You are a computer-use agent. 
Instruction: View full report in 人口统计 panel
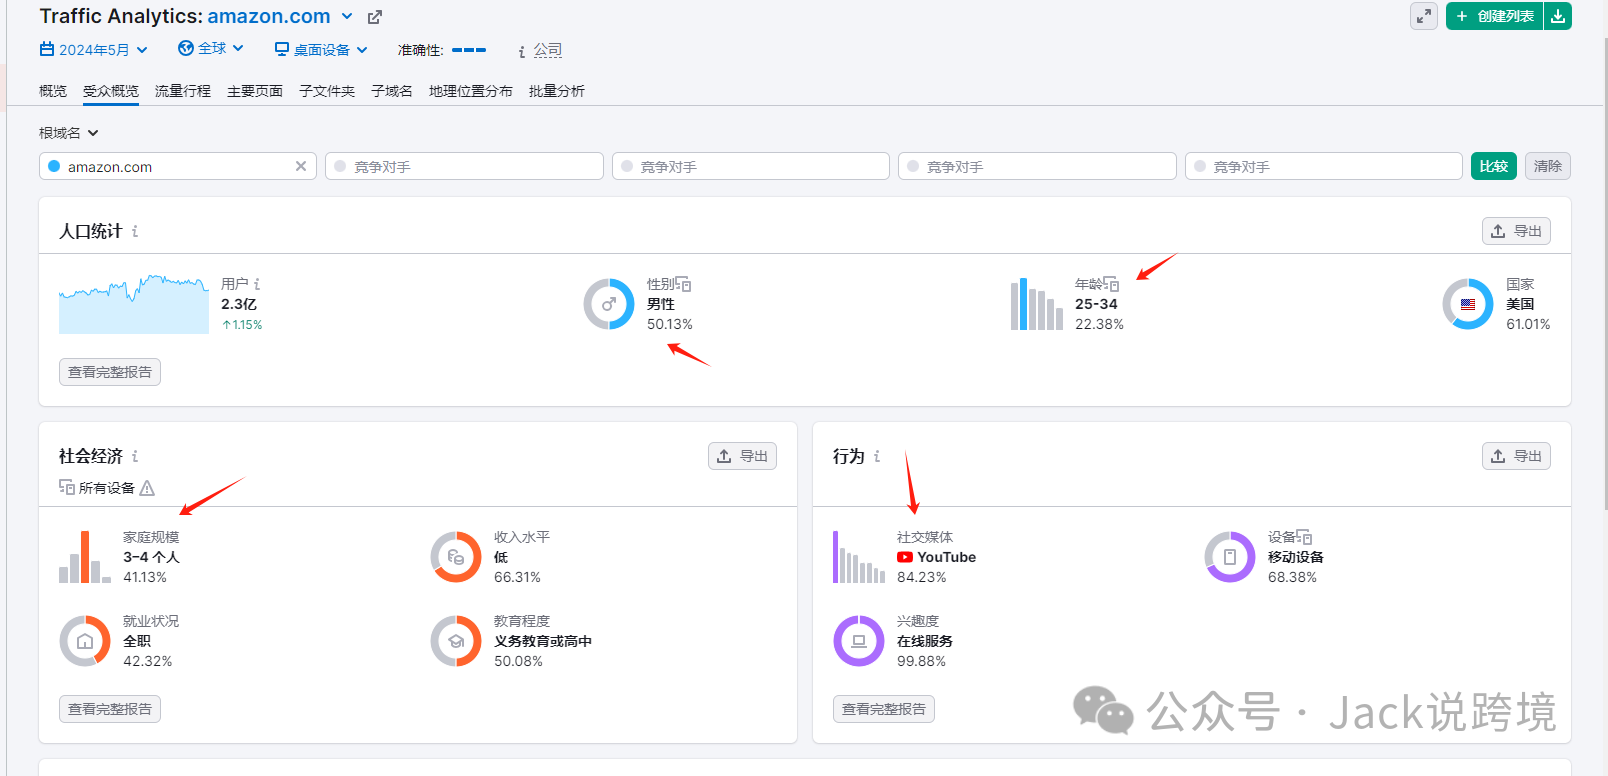[x=110, y=372]
